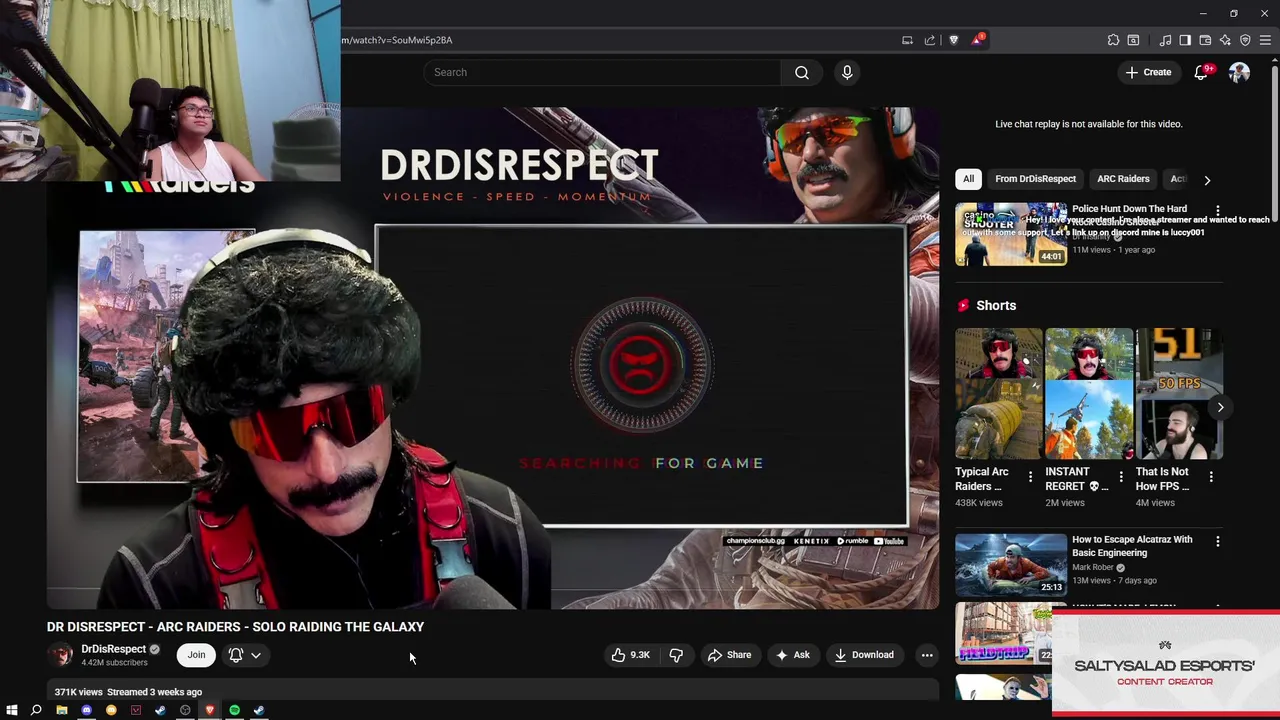The width and height of the screenshot is (1280, 720).
Task: Join the DrDisrespect channel membership
Action: point(196,655)
